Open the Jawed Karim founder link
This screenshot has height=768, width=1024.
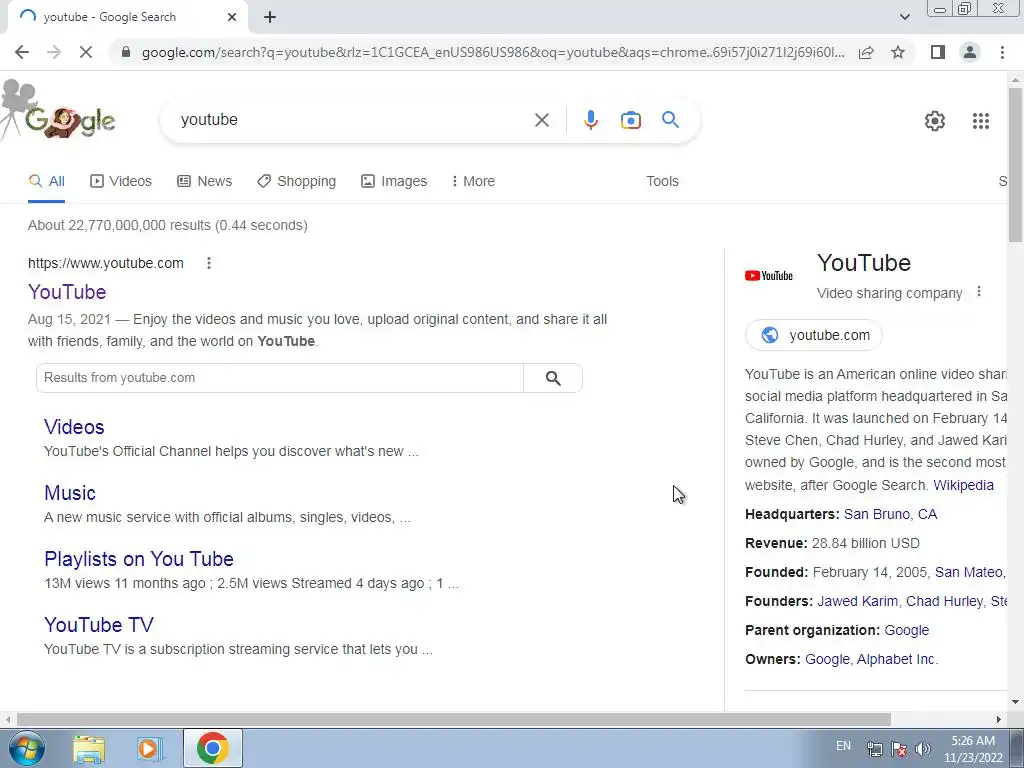(x=857, y=601)
